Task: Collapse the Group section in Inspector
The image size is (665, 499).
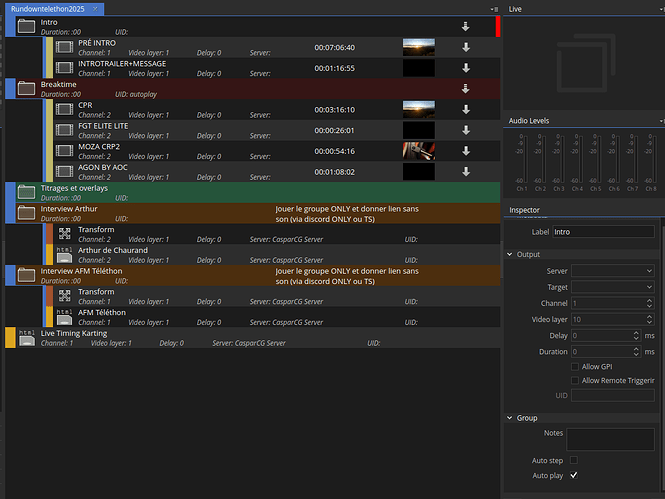Action: click(511, 418)
